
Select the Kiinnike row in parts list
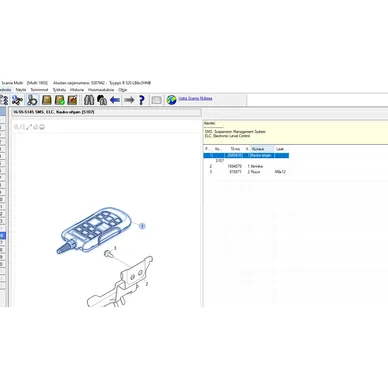click(x=246, y=166)
